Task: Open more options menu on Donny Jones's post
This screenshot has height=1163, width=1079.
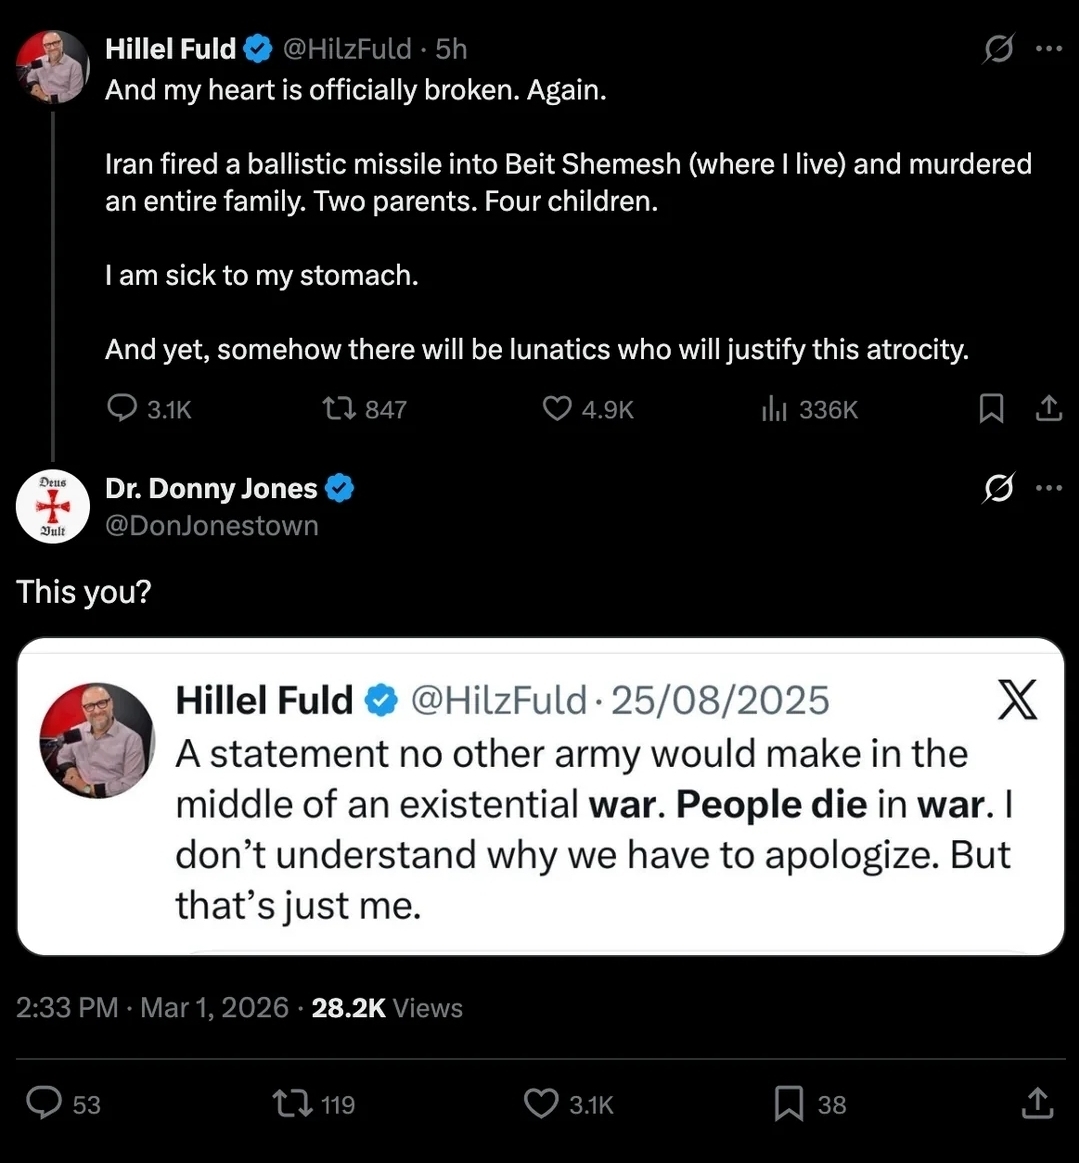Action: [x=1049, y=488]
